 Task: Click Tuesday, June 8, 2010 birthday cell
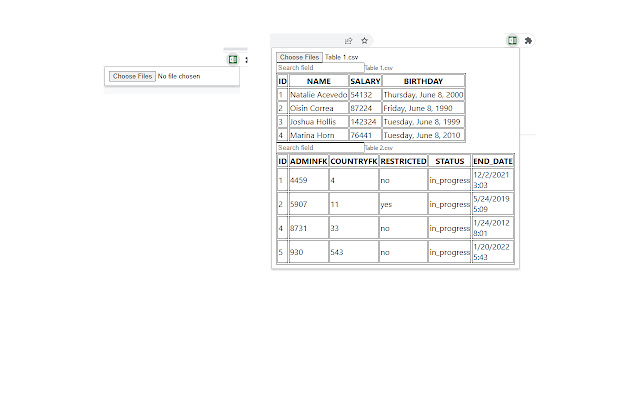(x=423, y=135)
